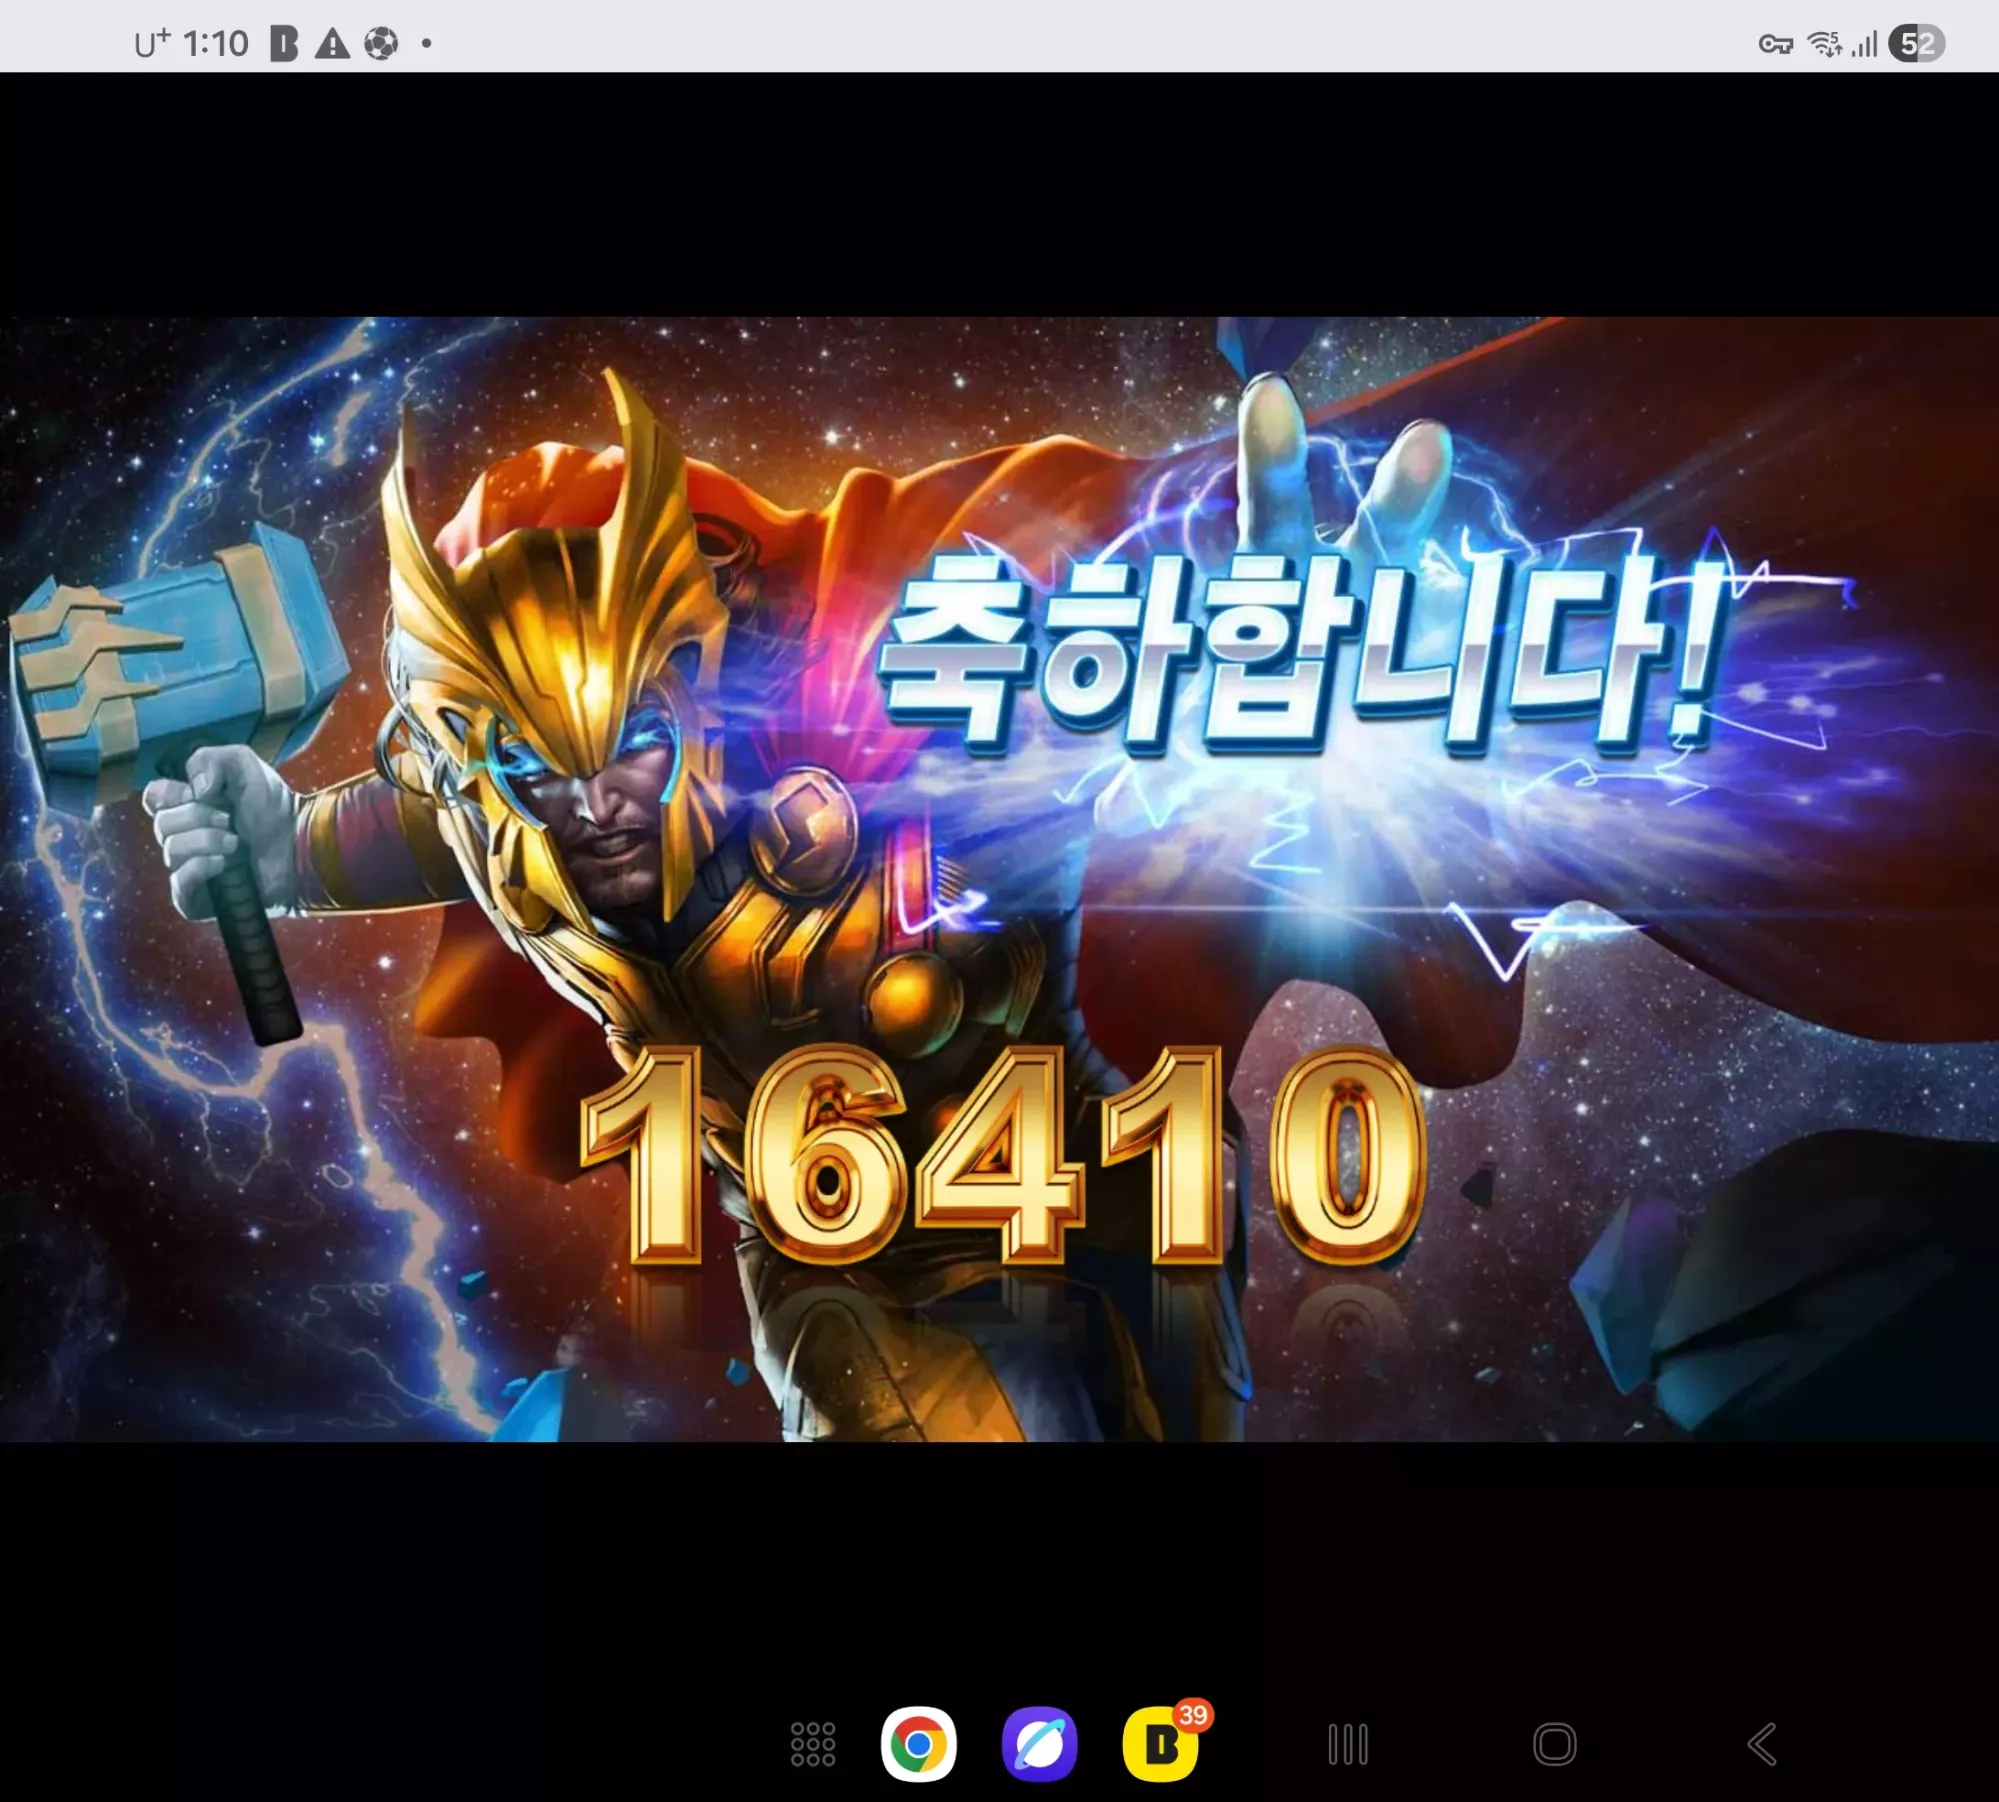The width and height of the screenshot is (1999, 1802).
Task: Go back with the back arrow
Action: [1762, 1744]
